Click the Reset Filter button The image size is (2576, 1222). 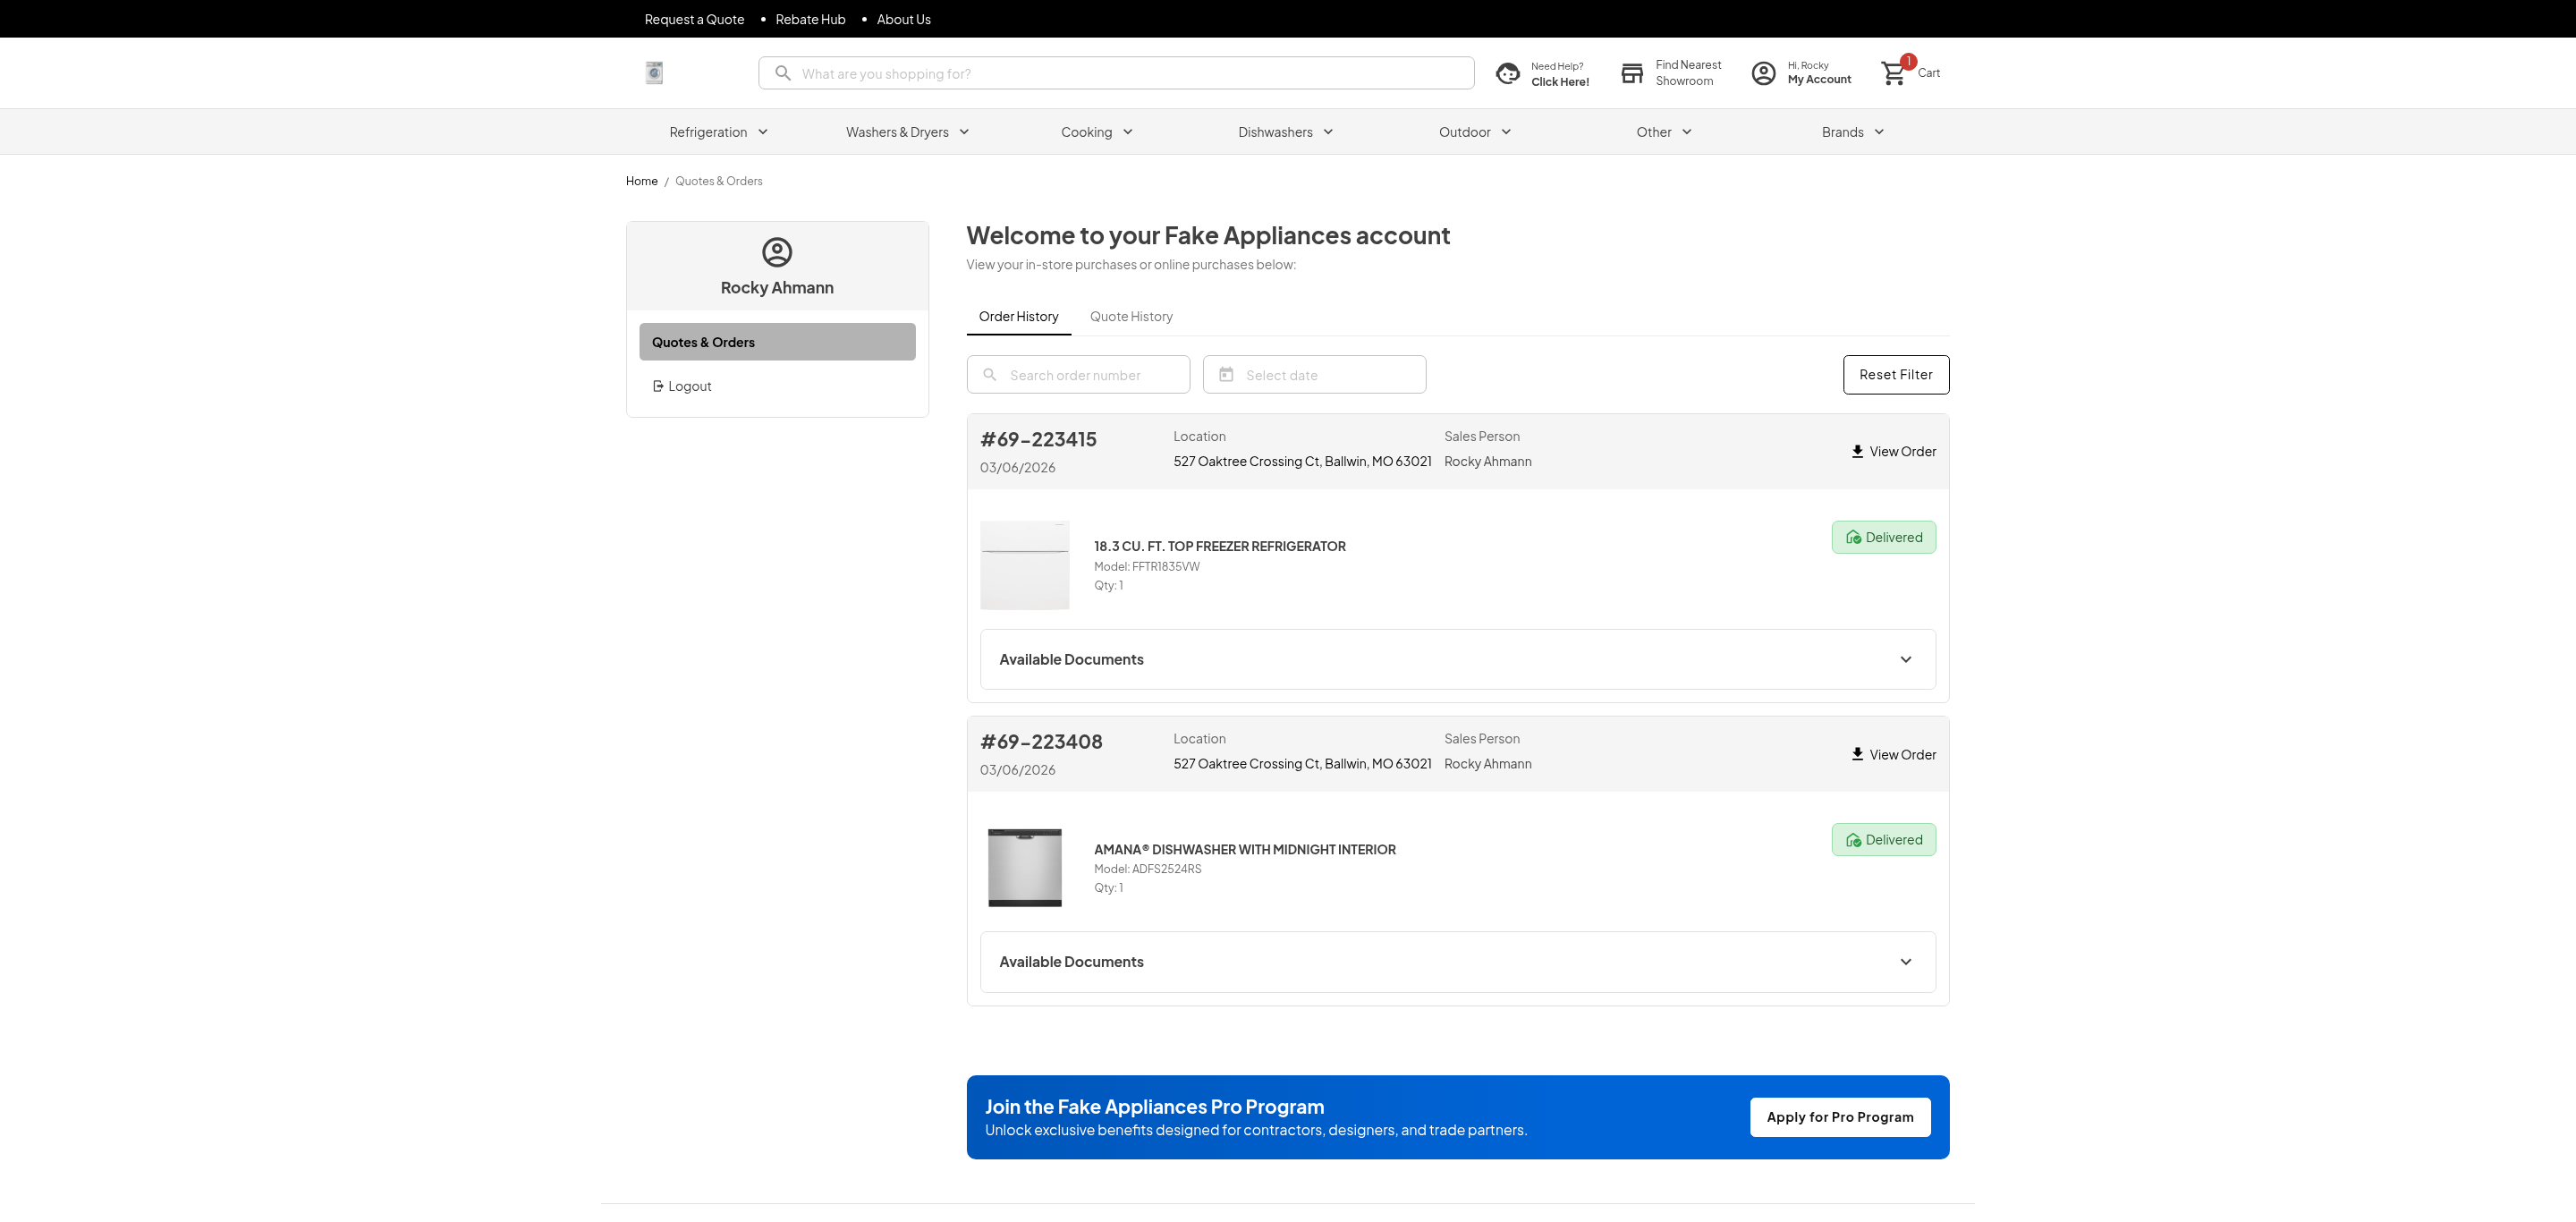pyautogui.click(x=1895, y=374)
